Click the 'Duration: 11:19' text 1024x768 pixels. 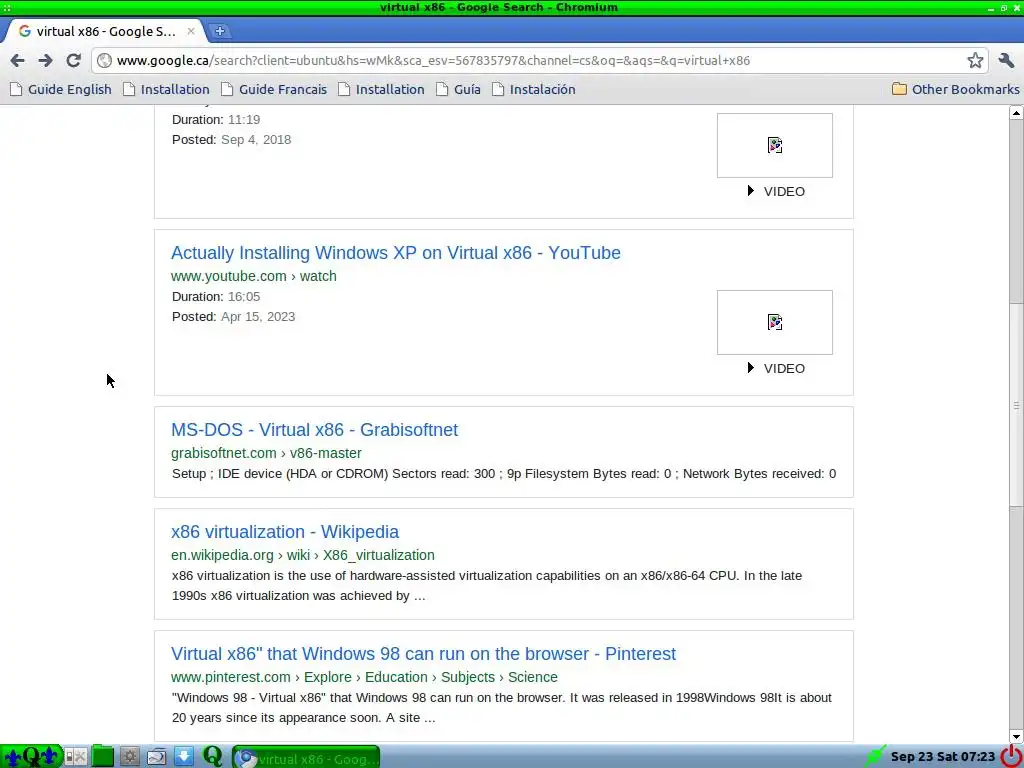click(216, 120)
